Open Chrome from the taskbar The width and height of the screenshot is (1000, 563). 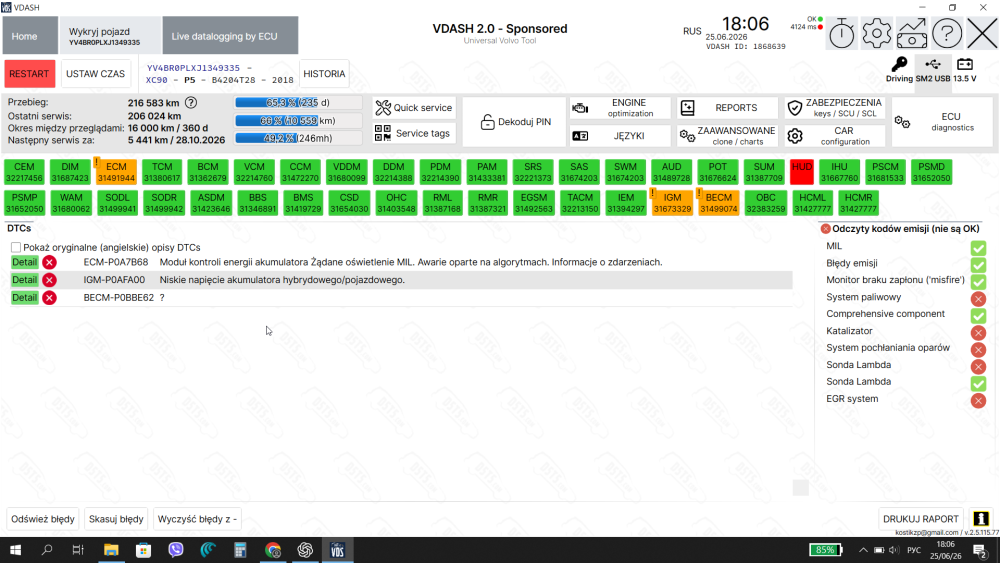[x=273, y=550]
